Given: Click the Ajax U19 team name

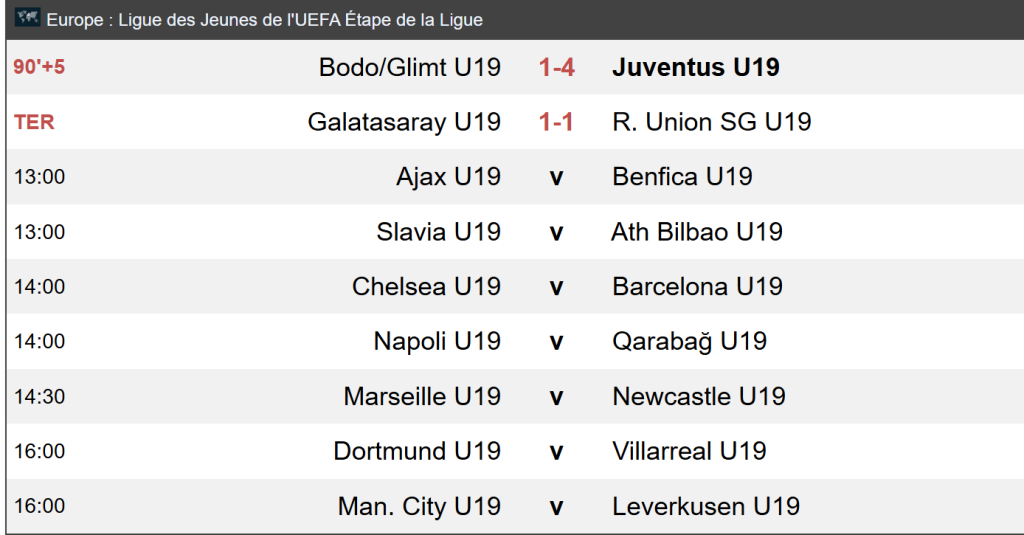Looking at the screenshot, I should point(448,177).
